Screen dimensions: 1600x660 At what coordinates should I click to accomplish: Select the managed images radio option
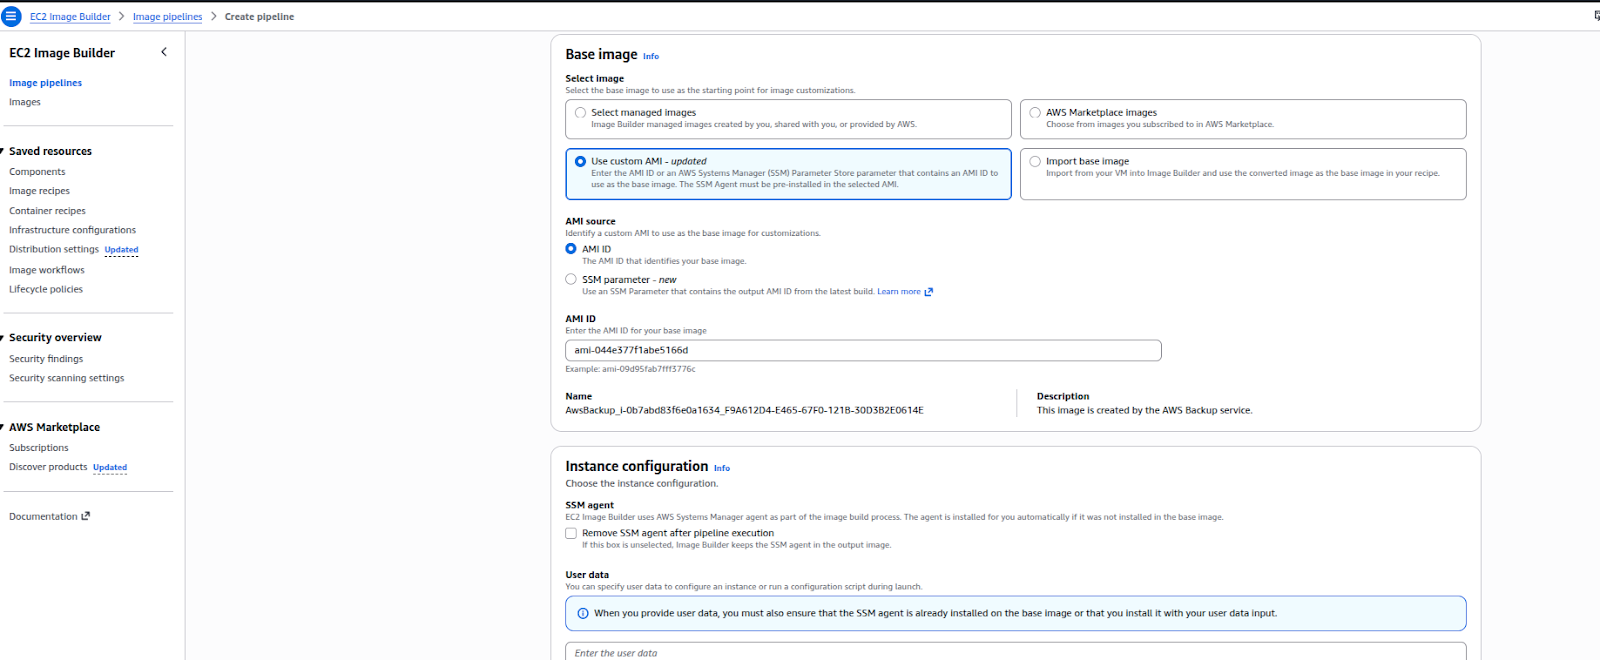click(581, 113)
